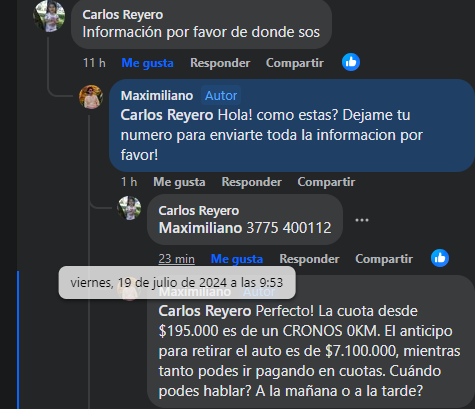Click the like reaction icon under Carlos's first comment
This screenshot has width=475, height=409.
351,62
